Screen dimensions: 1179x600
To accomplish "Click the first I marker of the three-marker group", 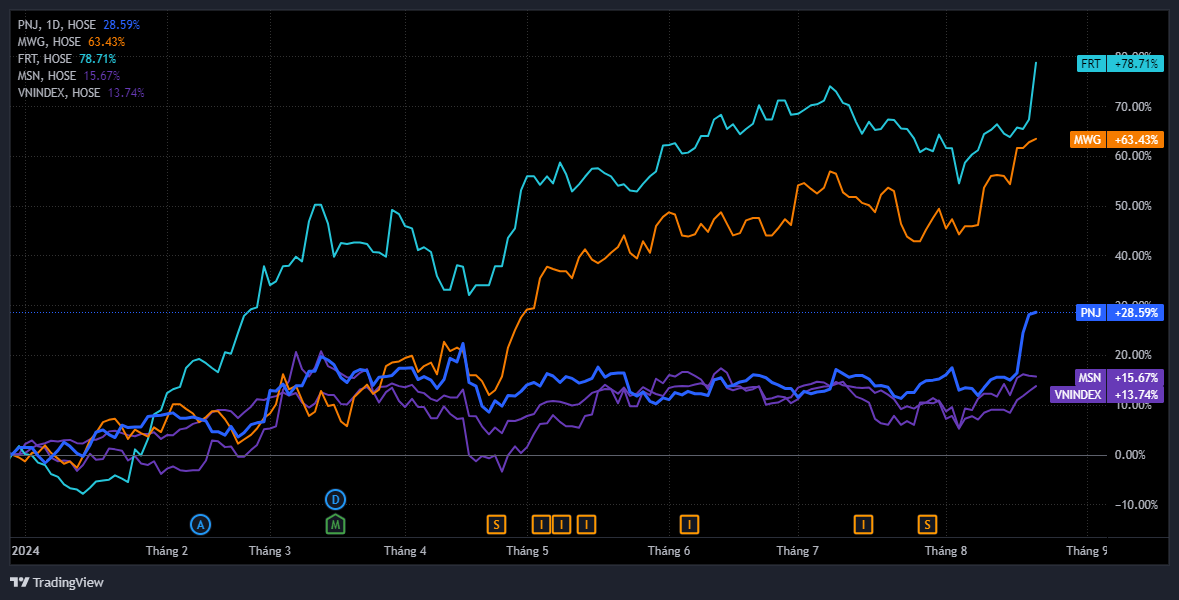I will tap(541, 524).
